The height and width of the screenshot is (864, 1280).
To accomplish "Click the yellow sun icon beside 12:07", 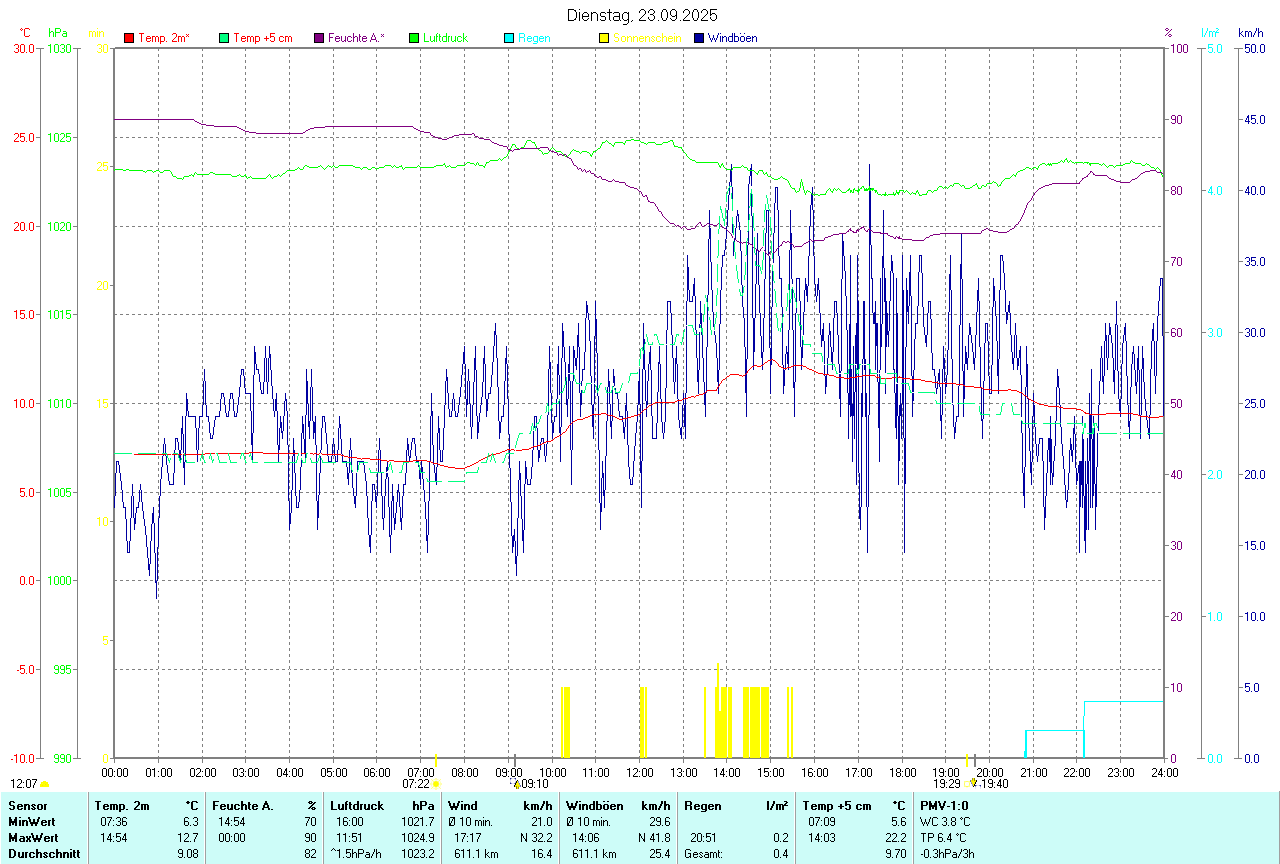I will 44,785.
